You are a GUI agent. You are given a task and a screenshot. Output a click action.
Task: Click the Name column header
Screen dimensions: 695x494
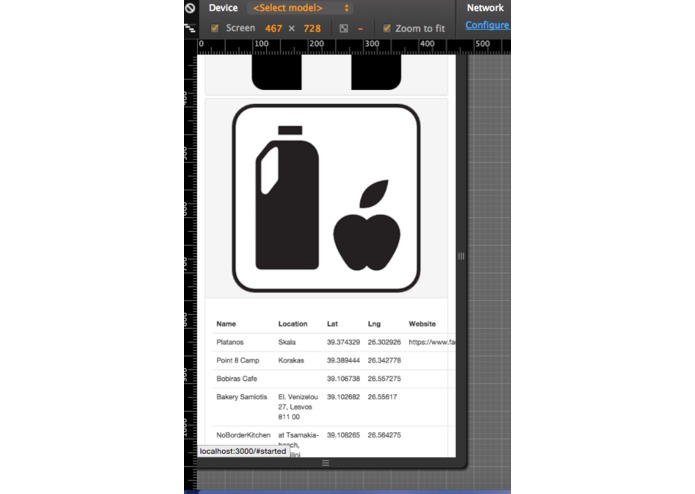click(226, 324)
